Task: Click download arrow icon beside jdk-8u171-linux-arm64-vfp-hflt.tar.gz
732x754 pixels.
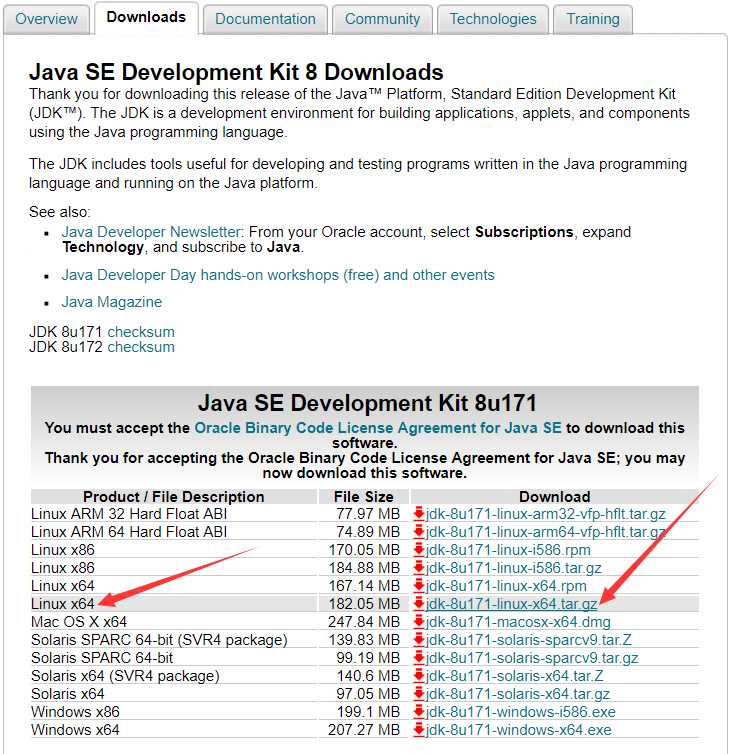Action: click(418, 532)
